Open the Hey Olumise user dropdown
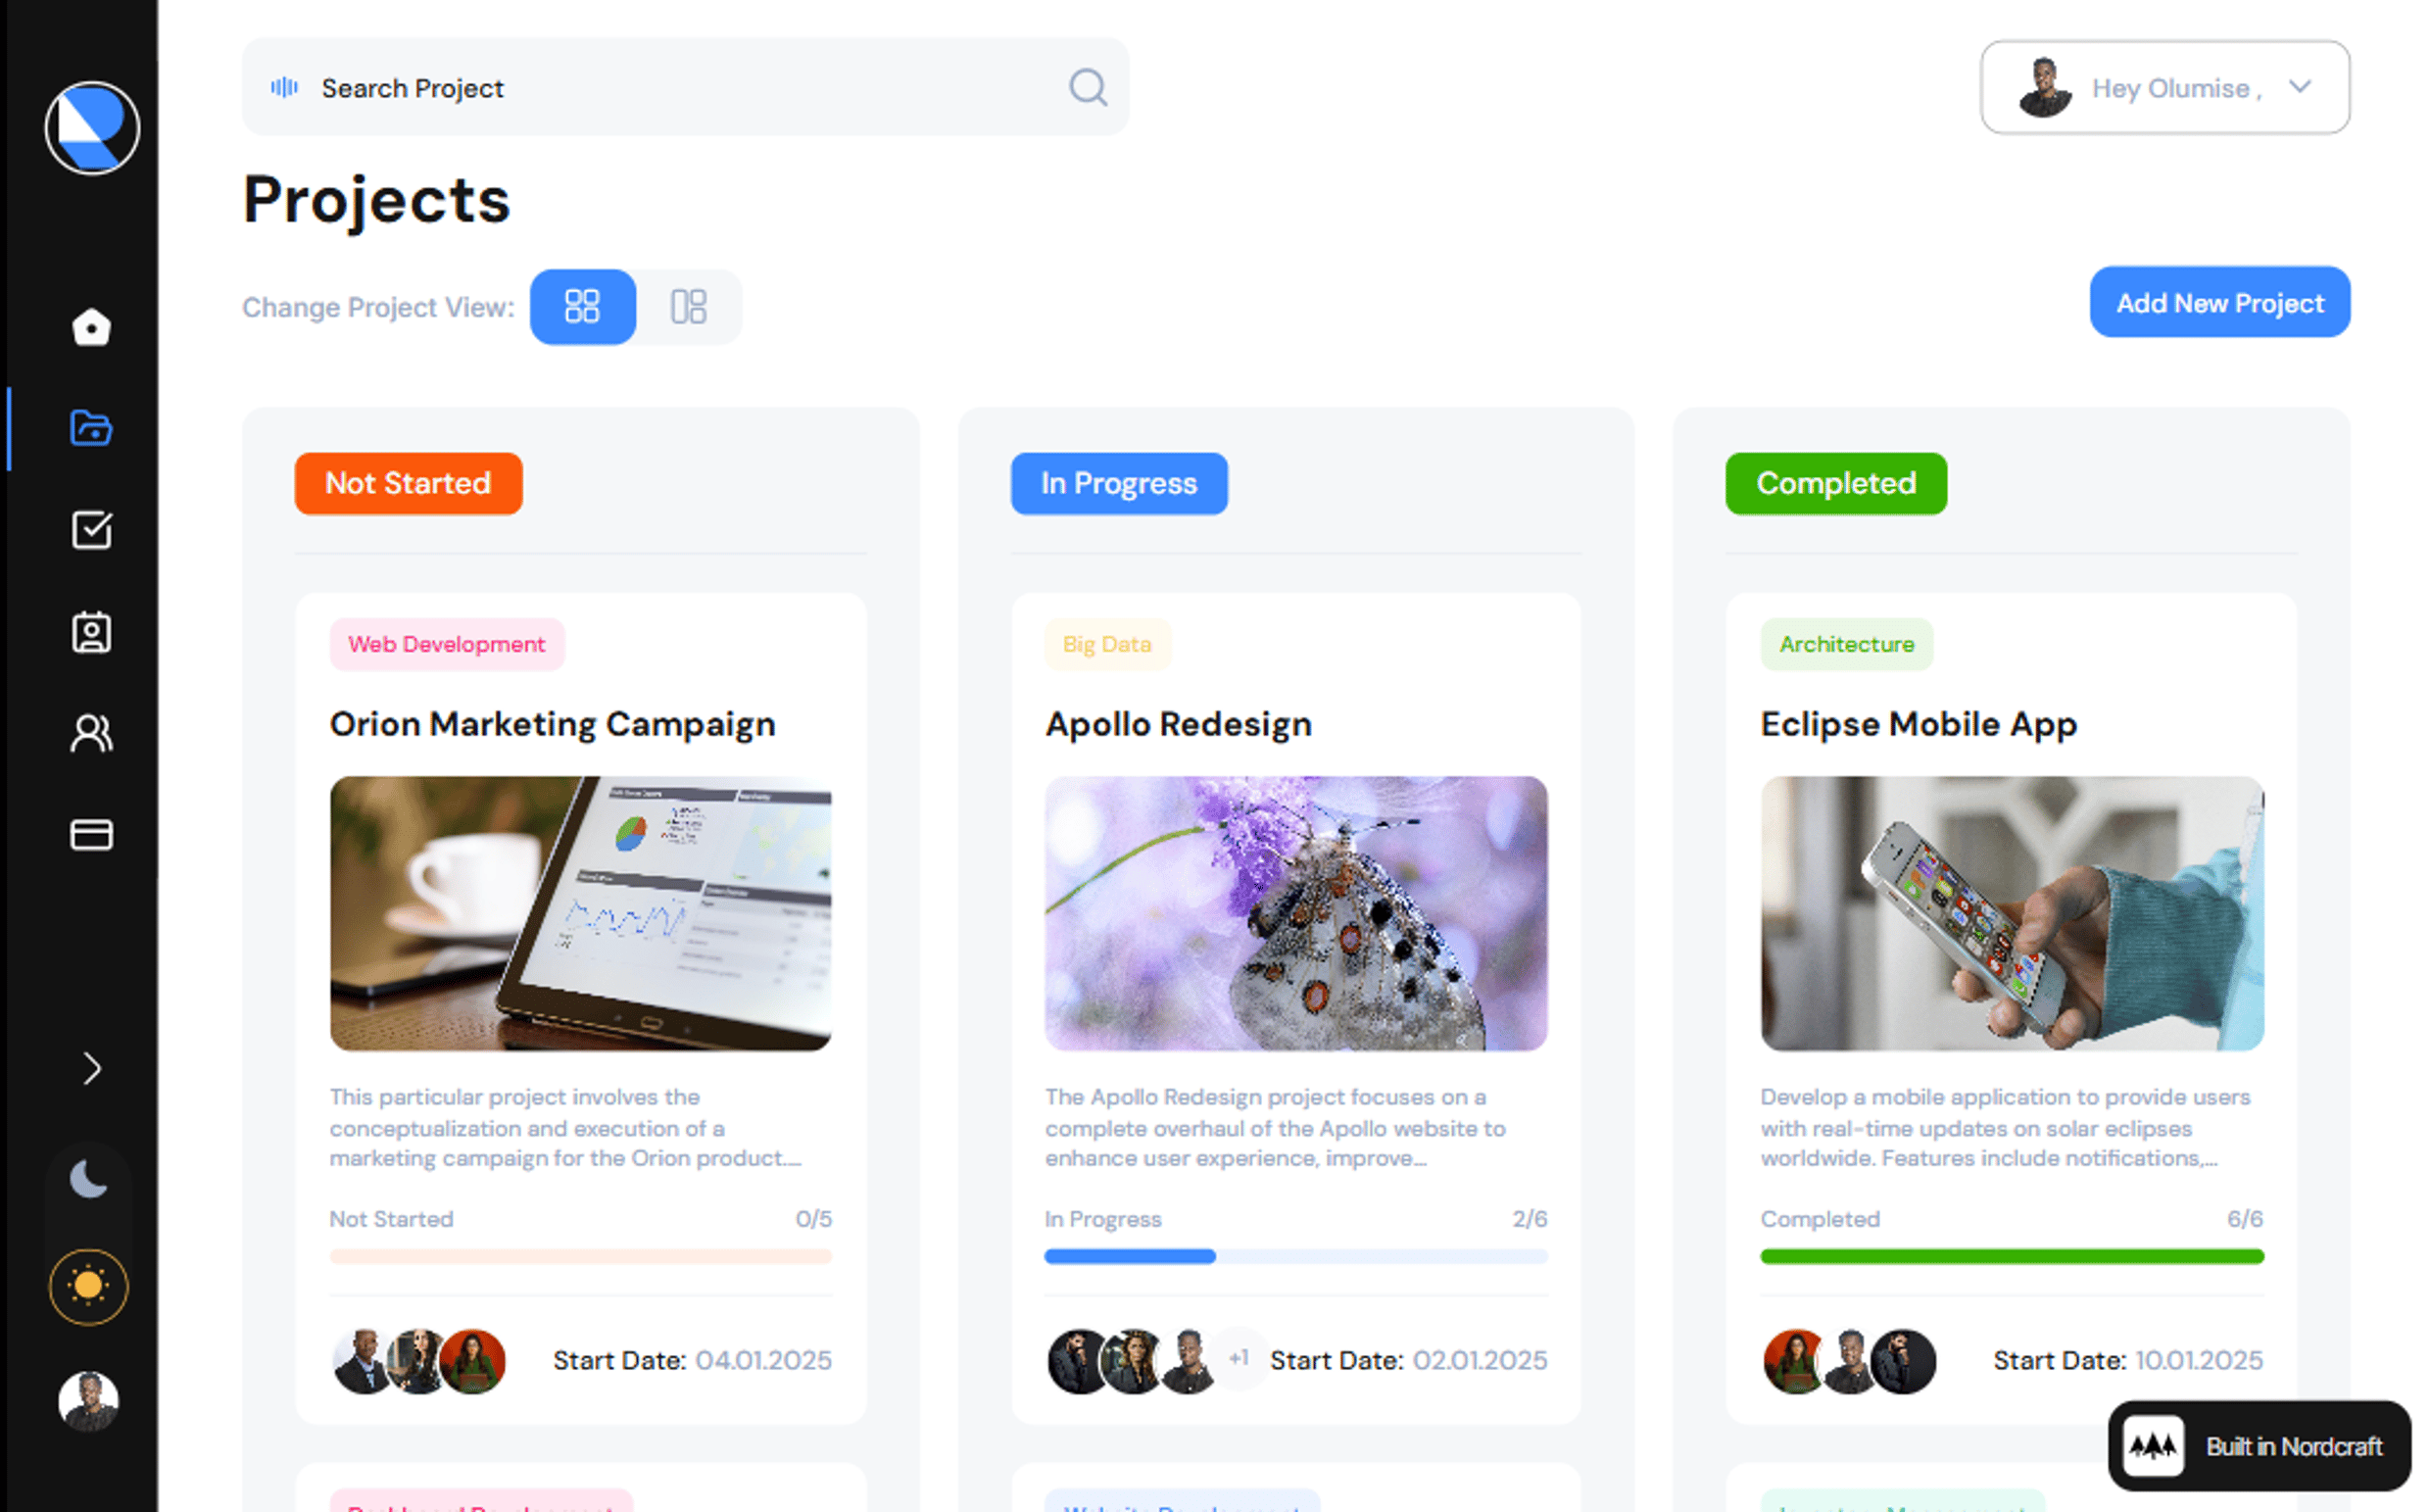 point(2166,88)
